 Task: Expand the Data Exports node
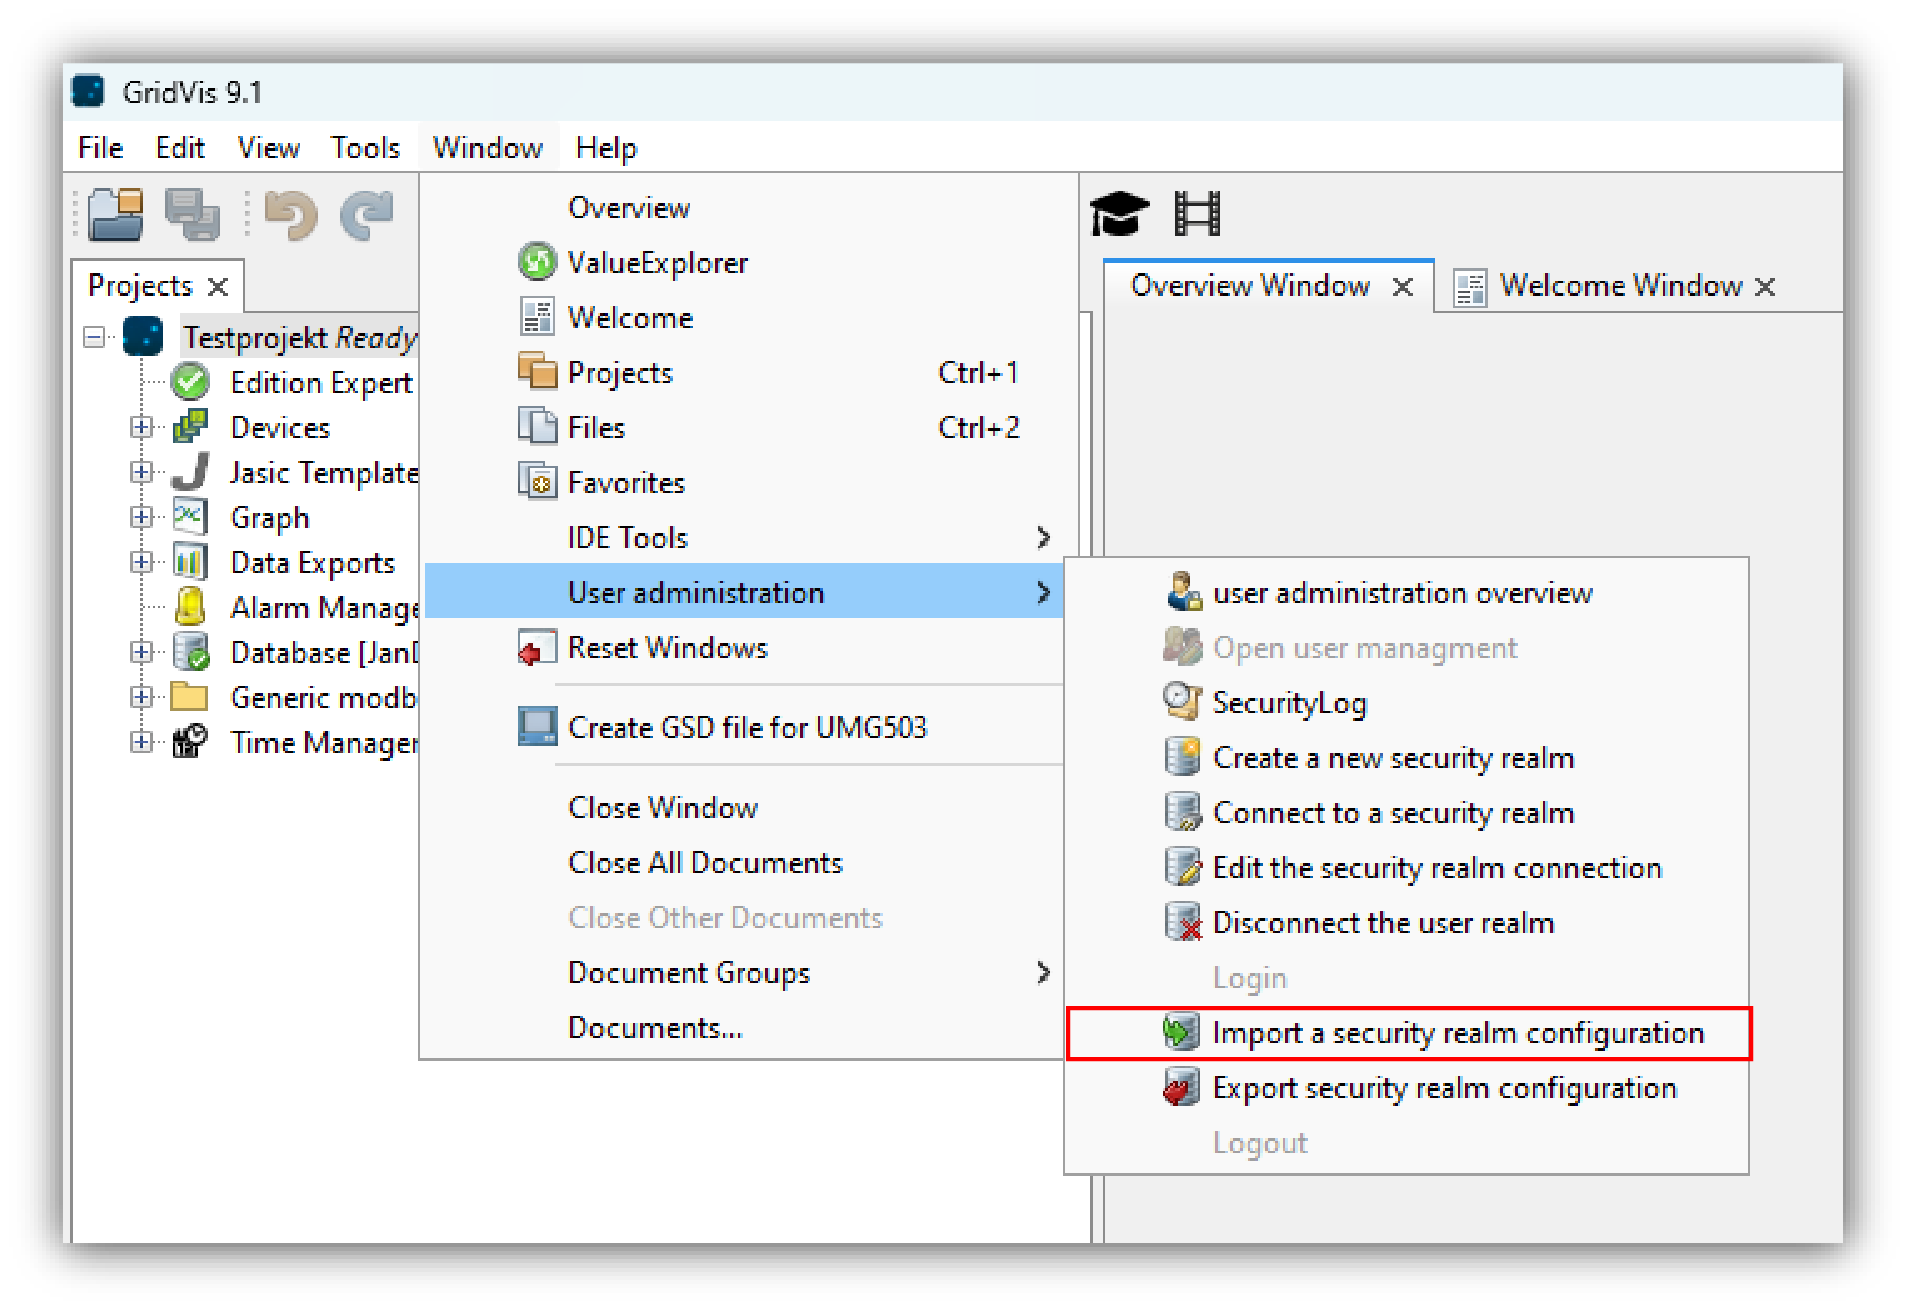pyautogui.click(x=142, y=562)
